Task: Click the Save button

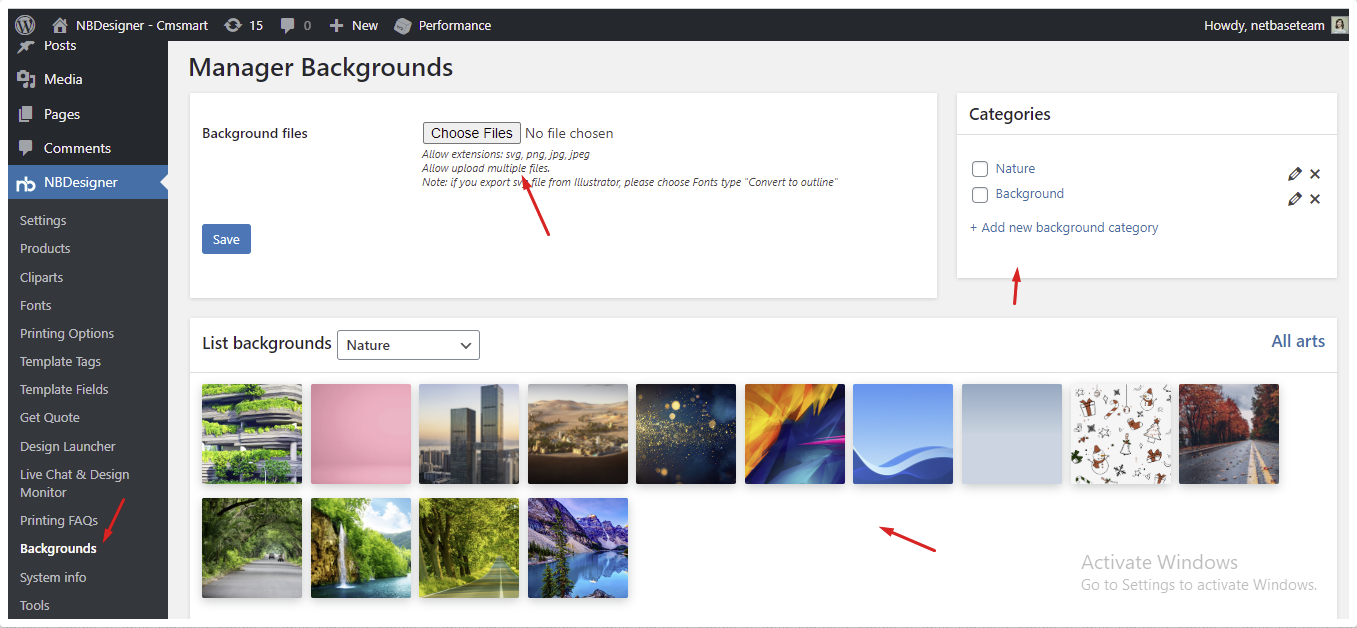Action: click(x=226, y=238)
